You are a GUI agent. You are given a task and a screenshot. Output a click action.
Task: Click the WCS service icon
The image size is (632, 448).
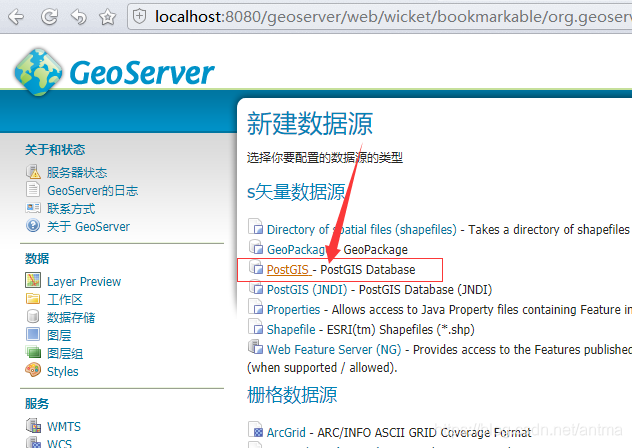point(33,442)
